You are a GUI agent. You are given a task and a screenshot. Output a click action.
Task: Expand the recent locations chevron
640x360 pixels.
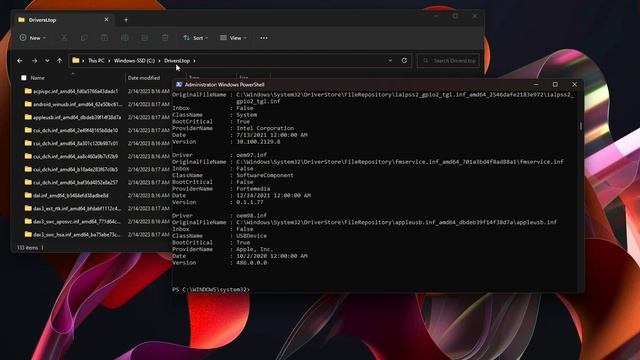click(47, 60)
